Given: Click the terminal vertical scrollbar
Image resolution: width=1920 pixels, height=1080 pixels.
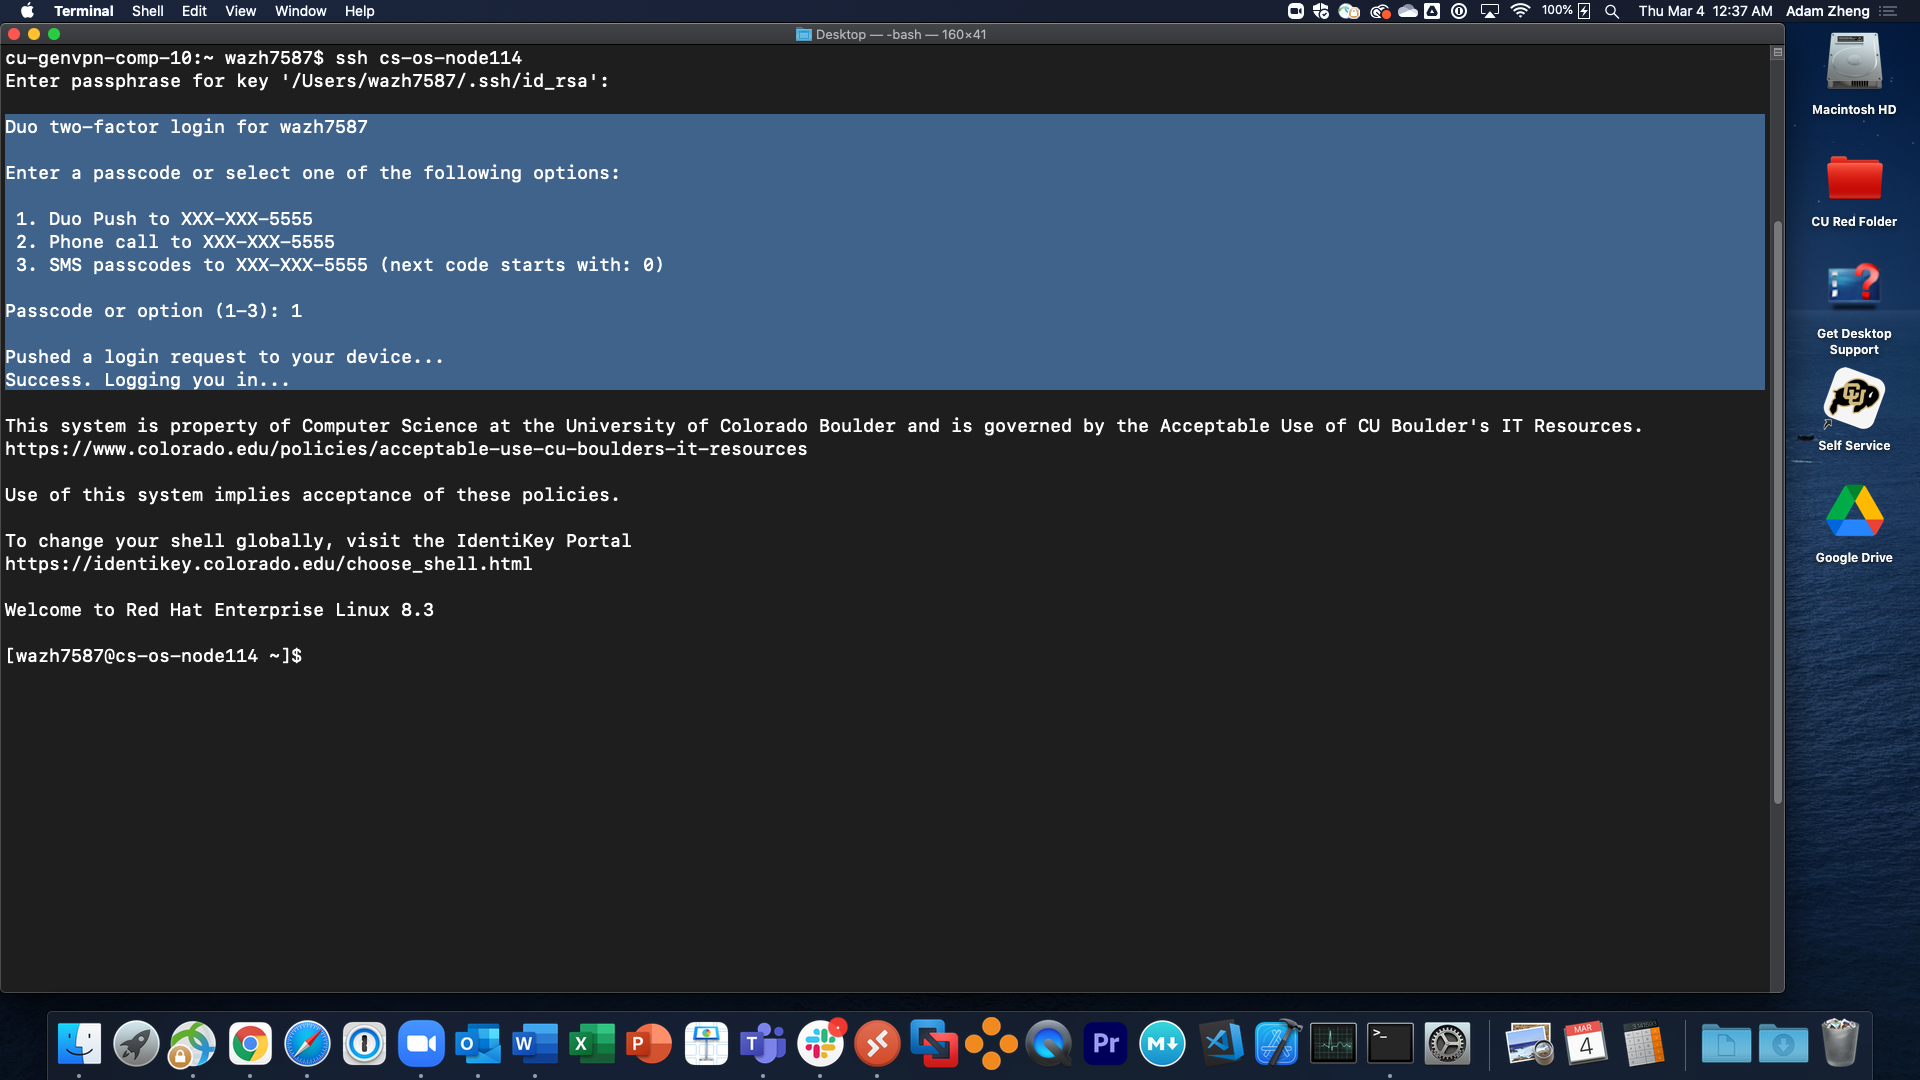Looking at the screenshot, I should pos(1777,510).
